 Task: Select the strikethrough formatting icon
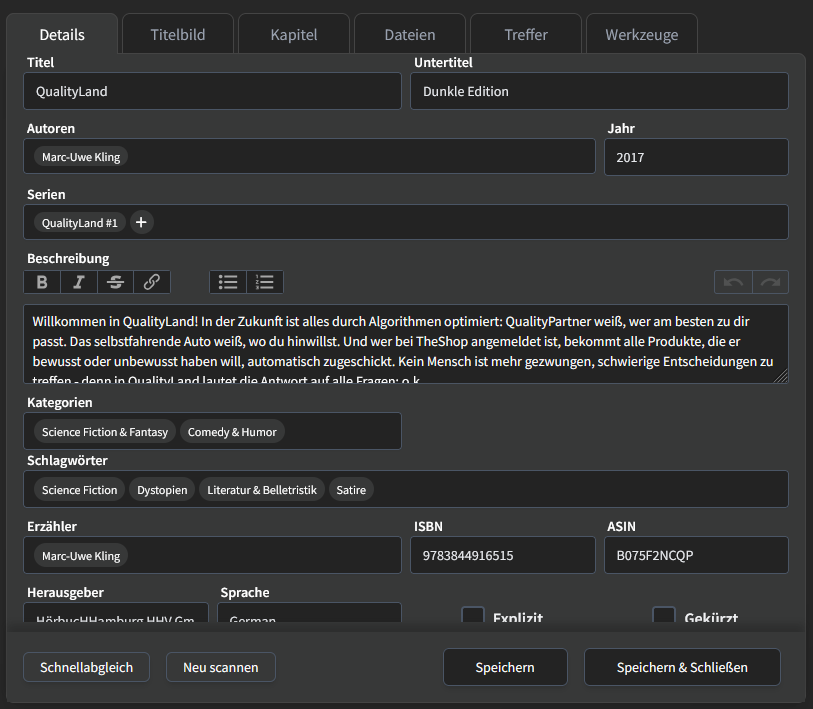point(114,281)
